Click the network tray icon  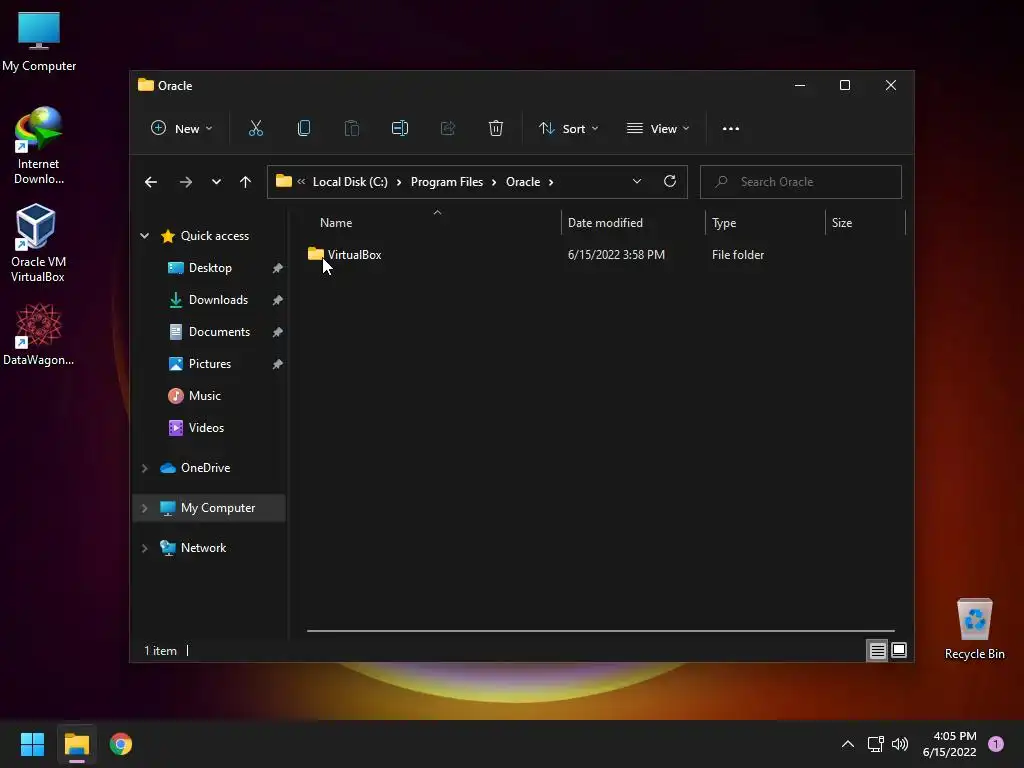click(875, 744)
